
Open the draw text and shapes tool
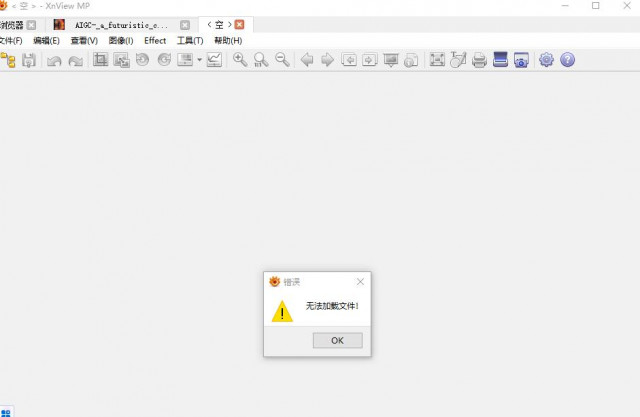458,60
